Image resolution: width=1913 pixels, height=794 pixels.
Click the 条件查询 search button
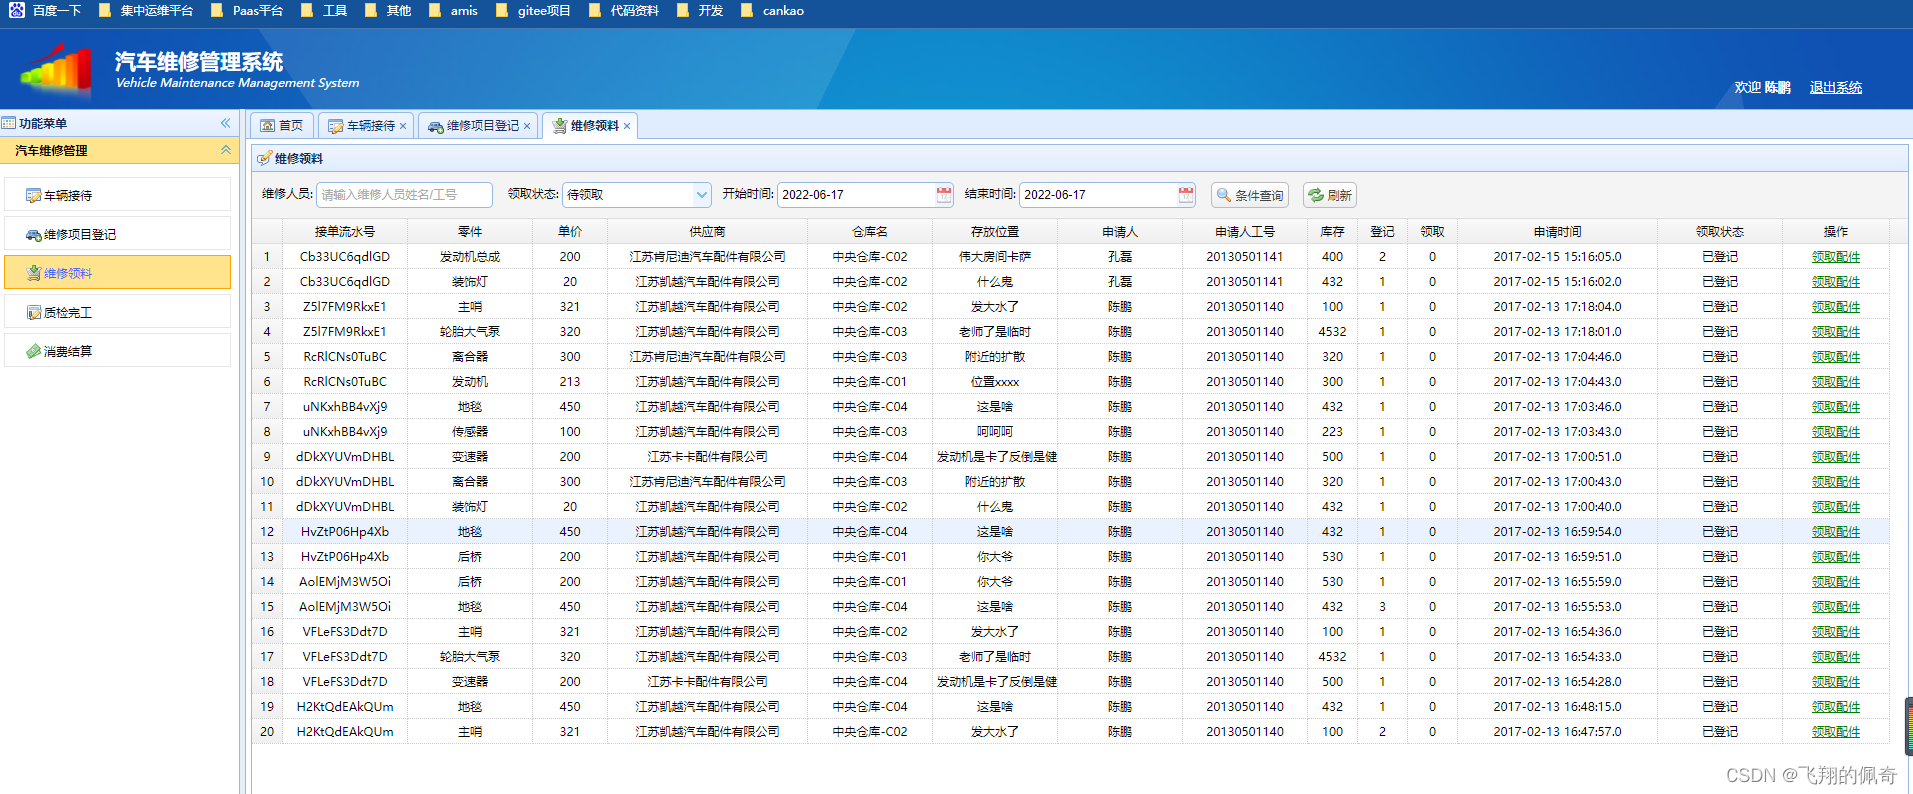tap(1250, 195)
